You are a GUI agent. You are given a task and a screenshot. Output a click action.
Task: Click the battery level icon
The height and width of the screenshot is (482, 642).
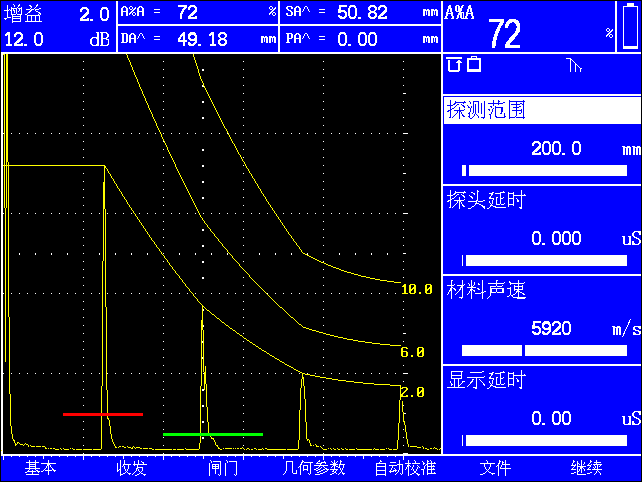click(x=630, y=26)
